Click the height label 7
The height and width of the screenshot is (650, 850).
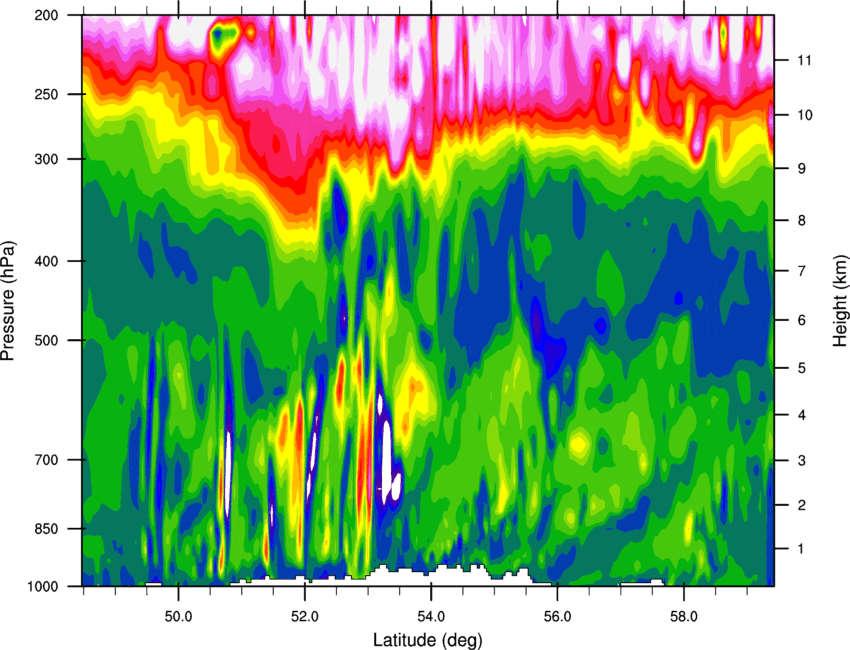pos(801,271)
